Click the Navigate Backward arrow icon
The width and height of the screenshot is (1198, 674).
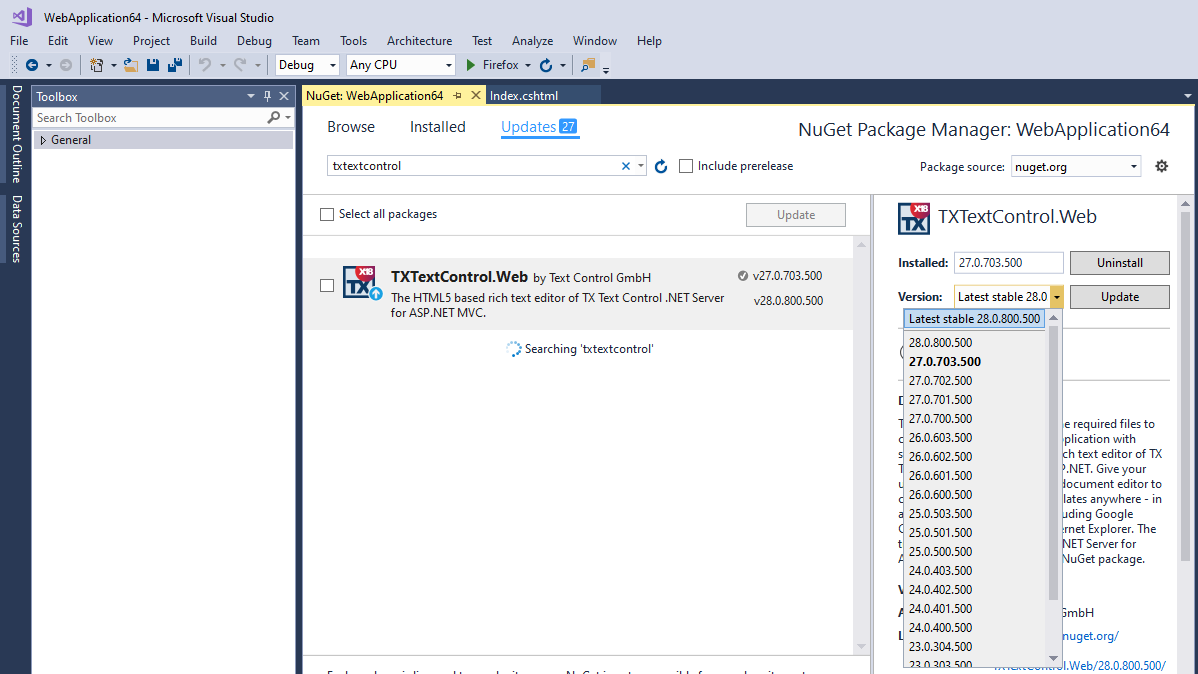point(32,65)
